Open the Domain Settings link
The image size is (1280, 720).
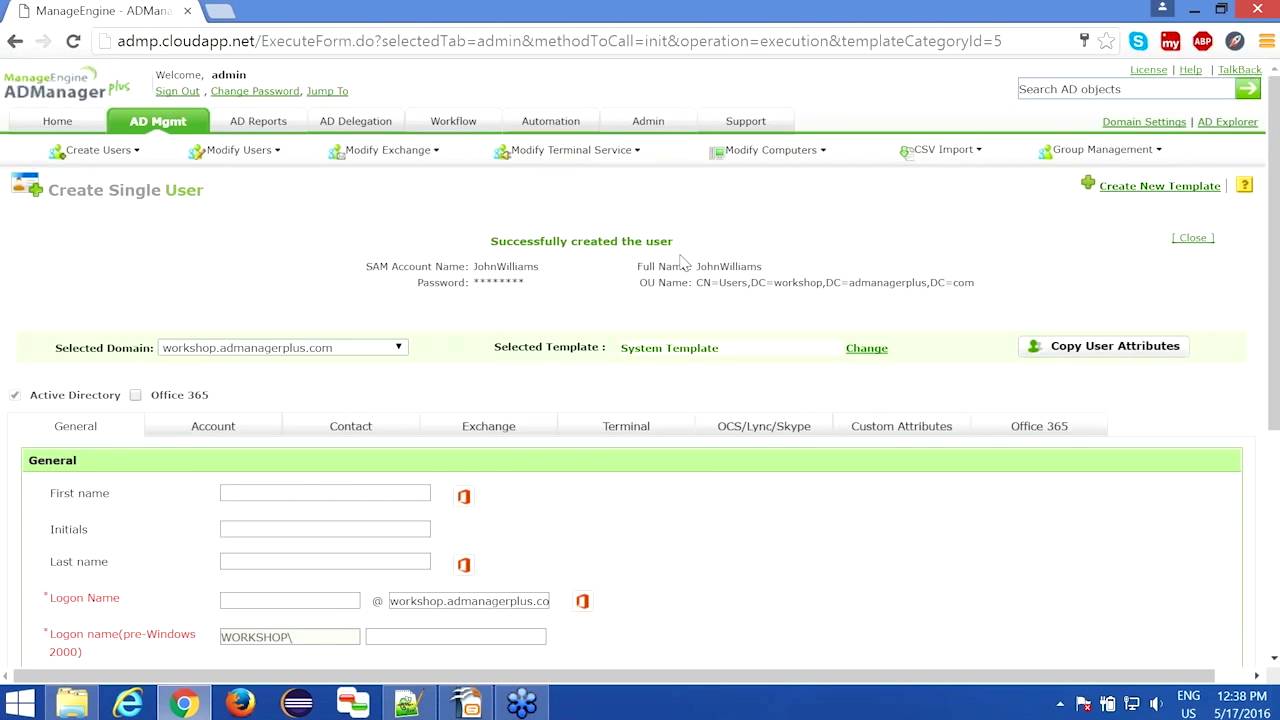(1144, 122)
